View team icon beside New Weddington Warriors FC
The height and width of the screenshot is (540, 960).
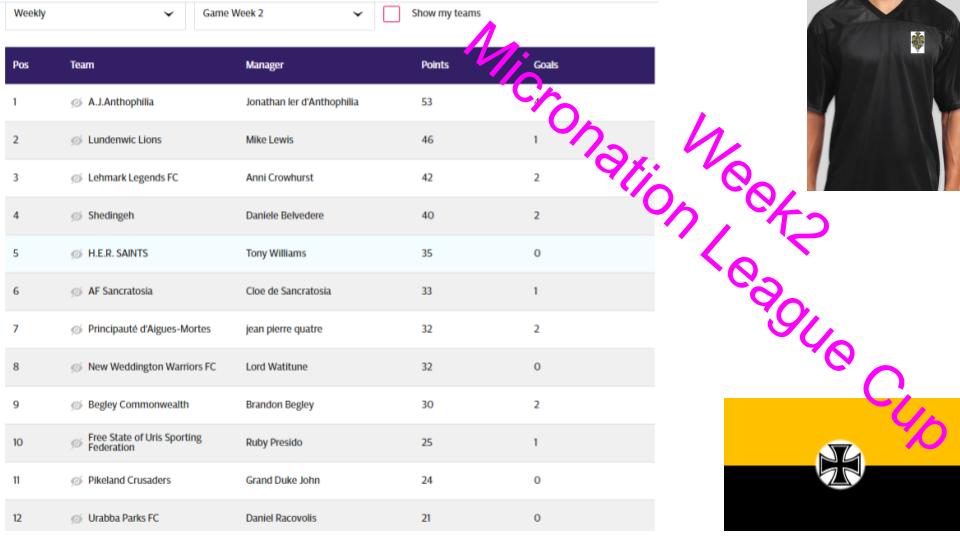76,367
